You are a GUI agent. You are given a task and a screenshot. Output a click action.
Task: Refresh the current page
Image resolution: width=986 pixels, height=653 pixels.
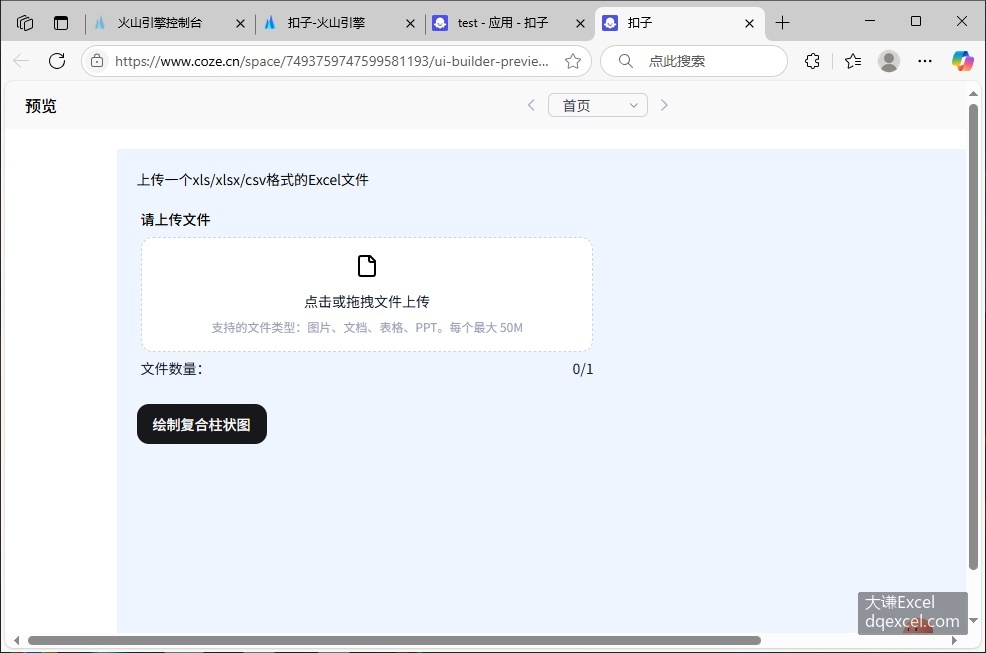[x=57, y=61]
